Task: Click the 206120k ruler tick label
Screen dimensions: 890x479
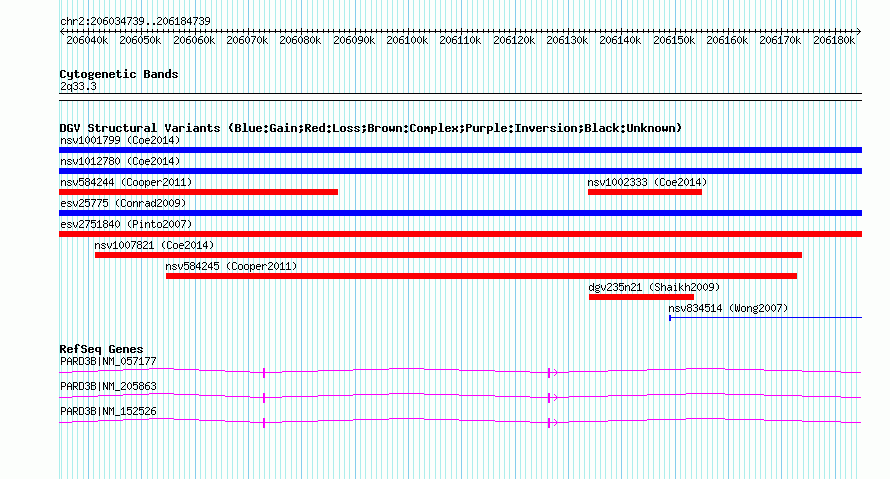Action: [514, 40]
